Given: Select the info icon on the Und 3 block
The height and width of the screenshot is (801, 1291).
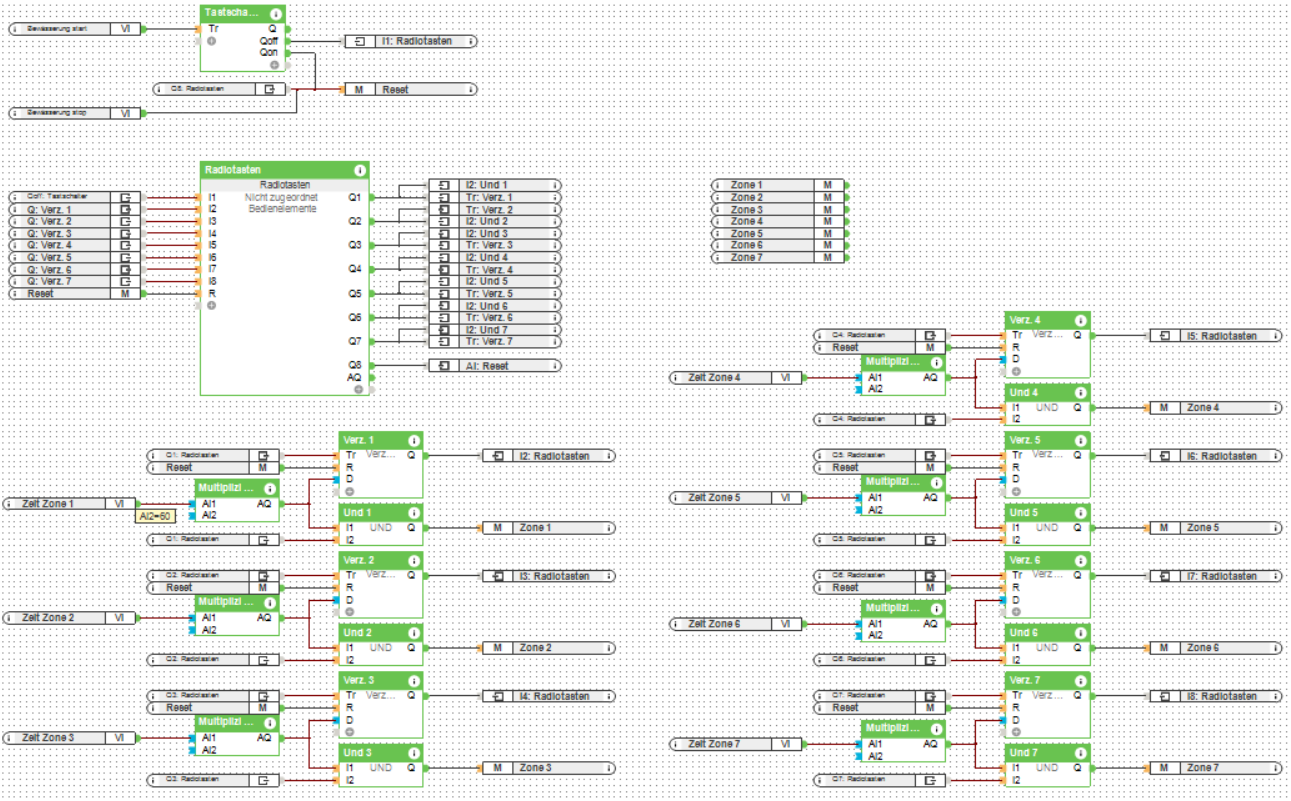Looking at the screenshot, I should (413, 753).
